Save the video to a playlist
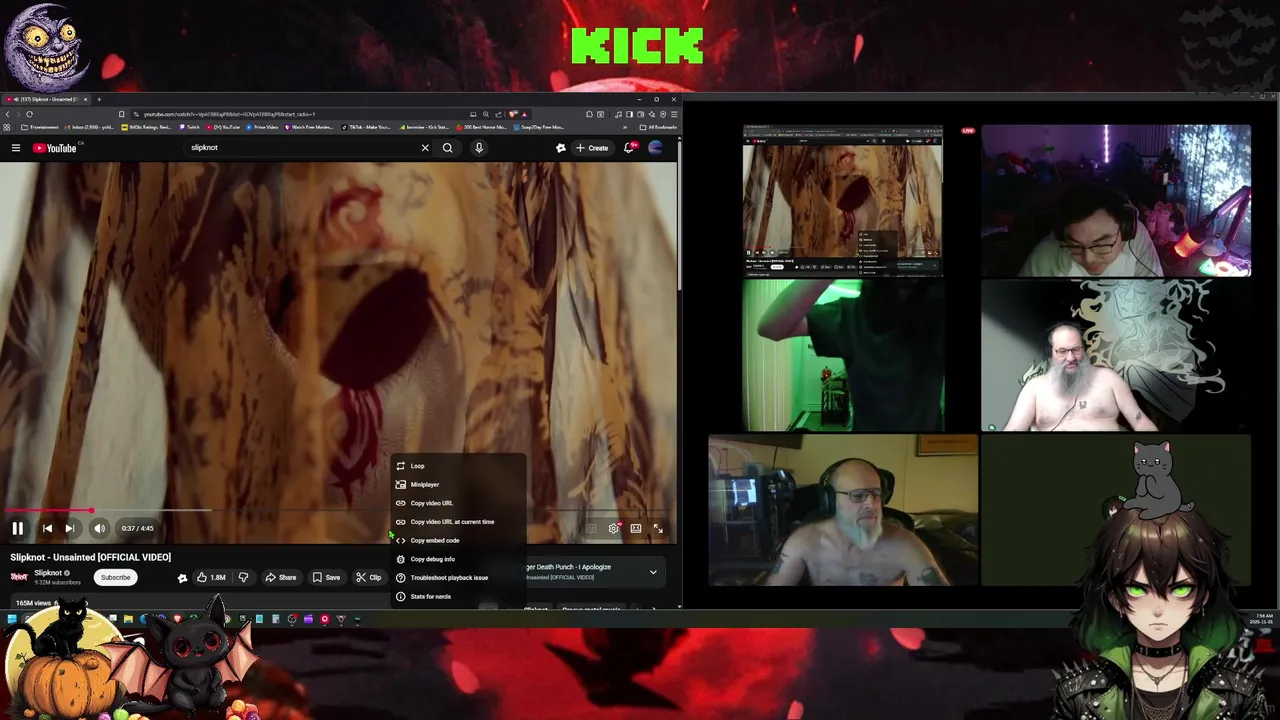 [x=326, y=577]
